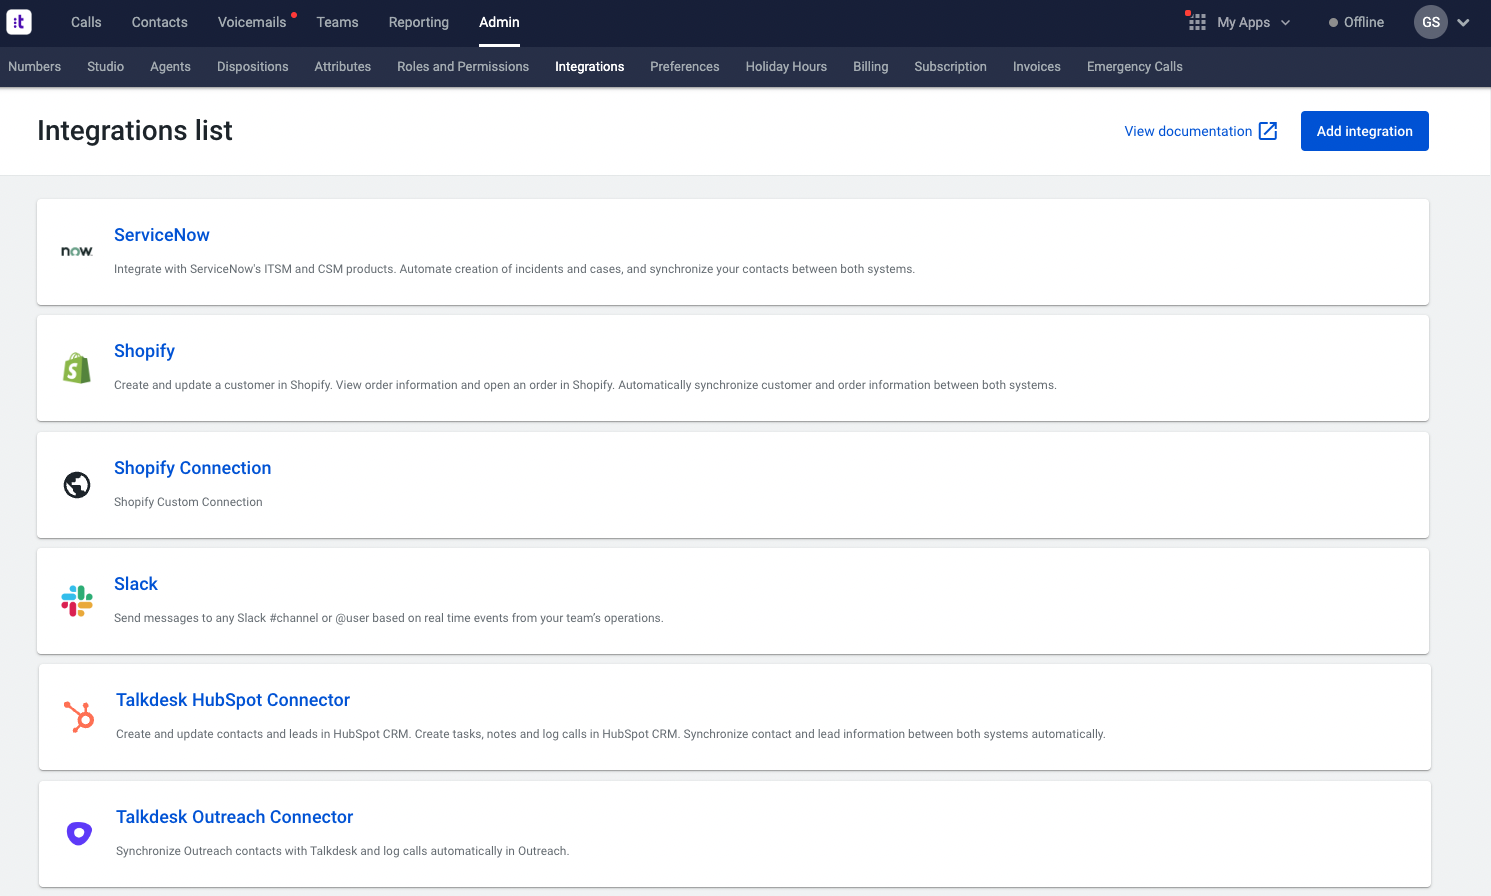
Task: Open the Preferences section
Action: [x=685, y=67]
